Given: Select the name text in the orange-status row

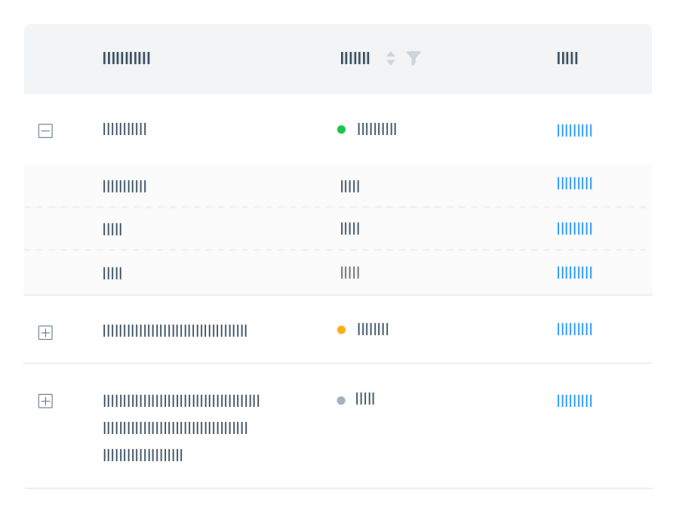Looking at the screenshot, I should tap(174, 331).
